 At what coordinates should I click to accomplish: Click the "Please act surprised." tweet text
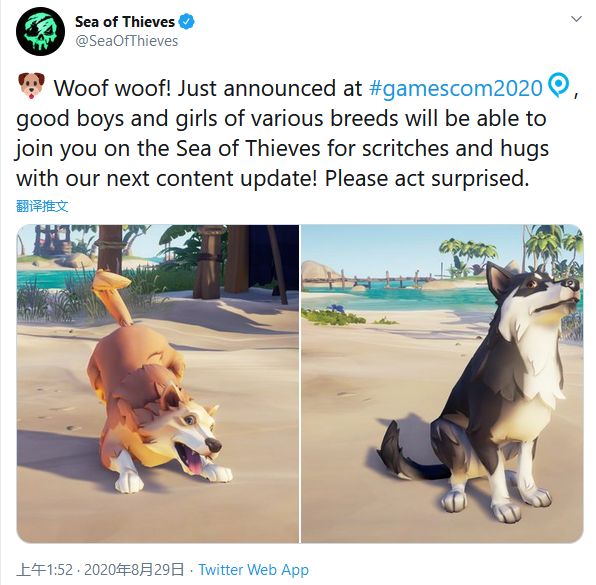[x=427, y=178]
